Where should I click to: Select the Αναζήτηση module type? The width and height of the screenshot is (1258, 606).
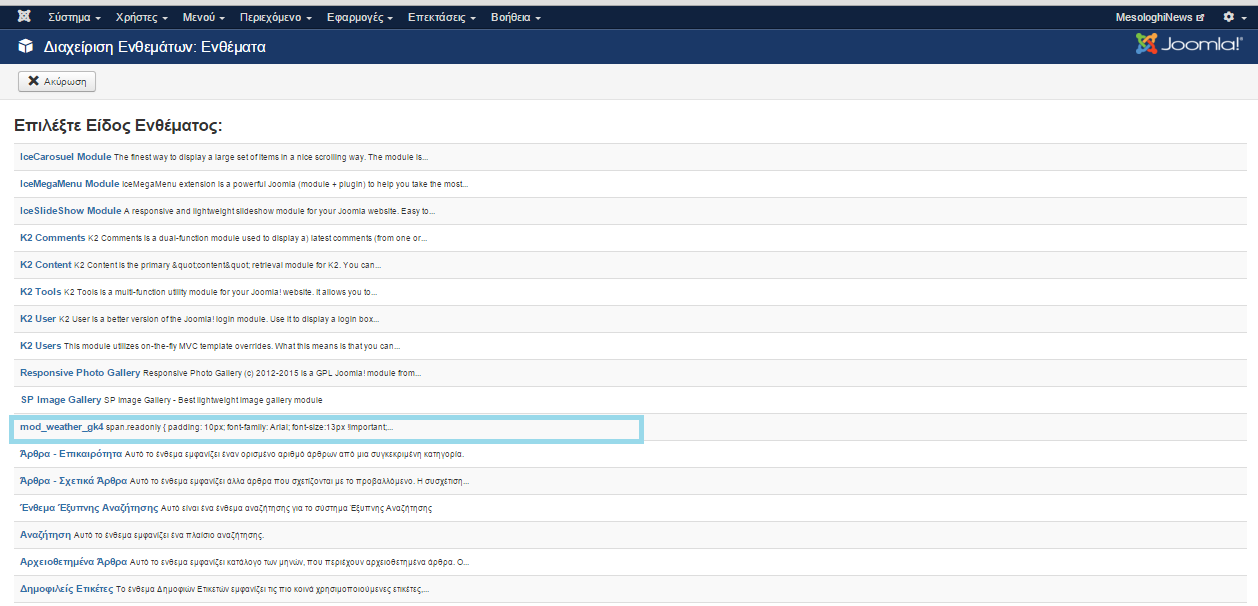46,535
